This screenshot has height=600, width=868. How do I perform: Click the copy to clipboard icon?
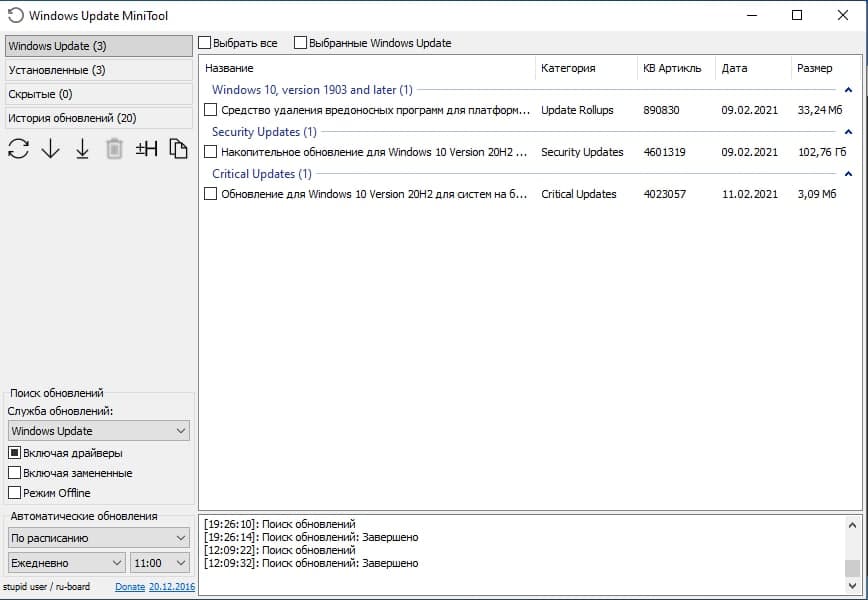[178, 149]
